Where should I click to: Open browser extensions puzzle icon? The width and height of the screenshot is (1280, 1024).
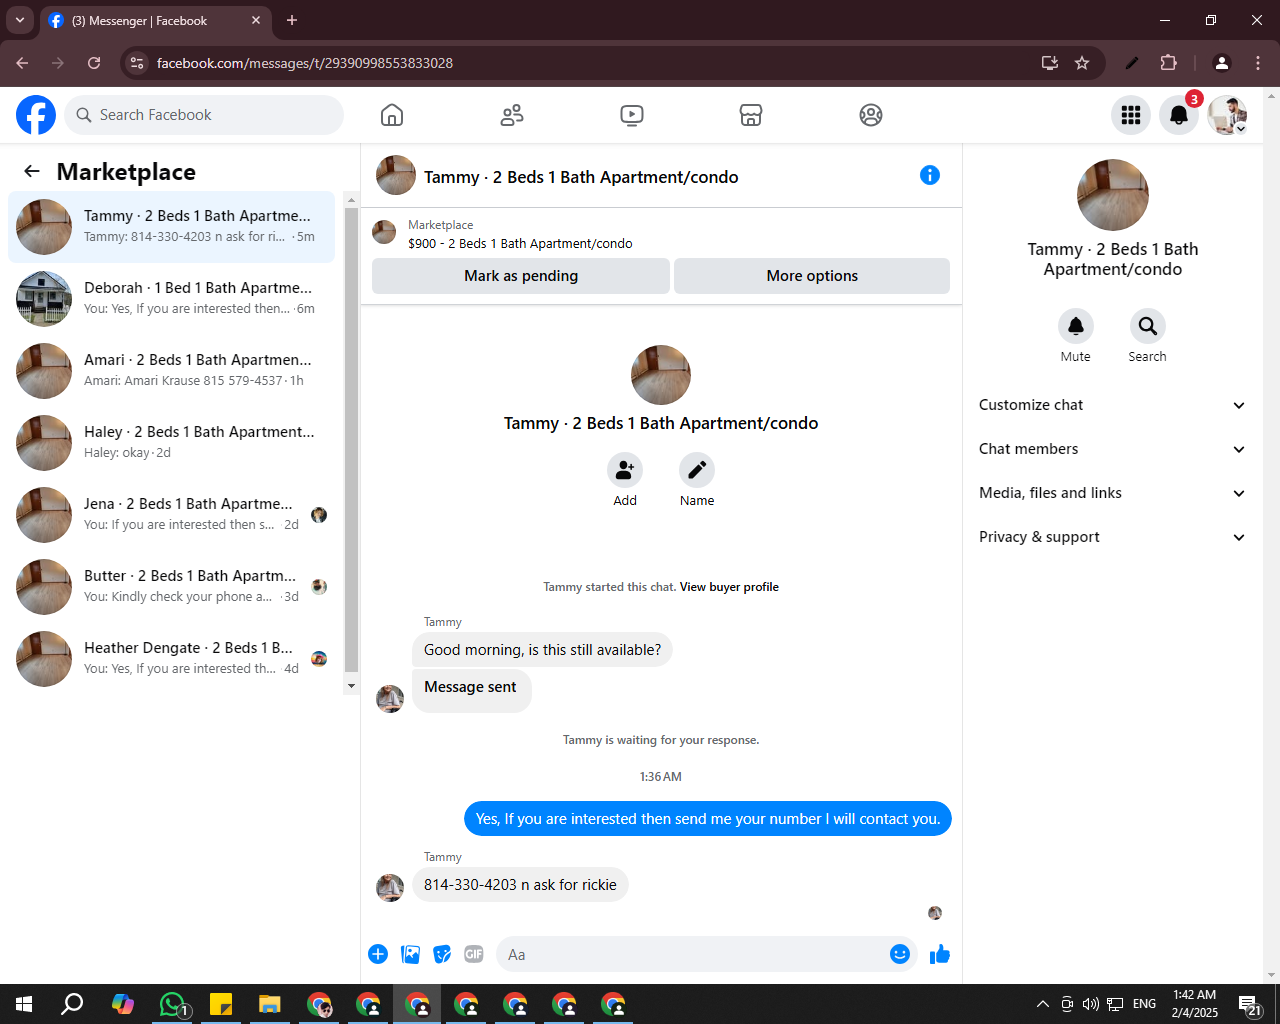click(1168, 63)
